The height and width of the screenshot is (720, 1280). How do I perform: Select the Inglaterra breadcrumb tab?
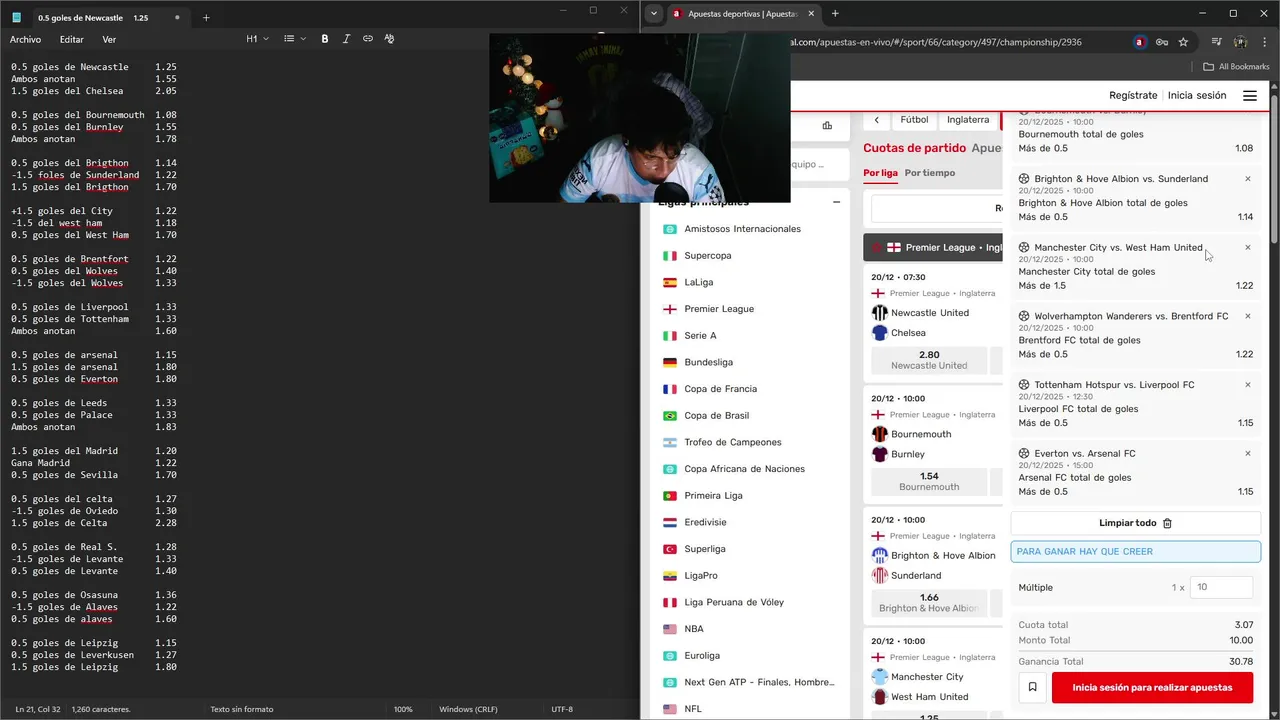click(x=968, y=120)
